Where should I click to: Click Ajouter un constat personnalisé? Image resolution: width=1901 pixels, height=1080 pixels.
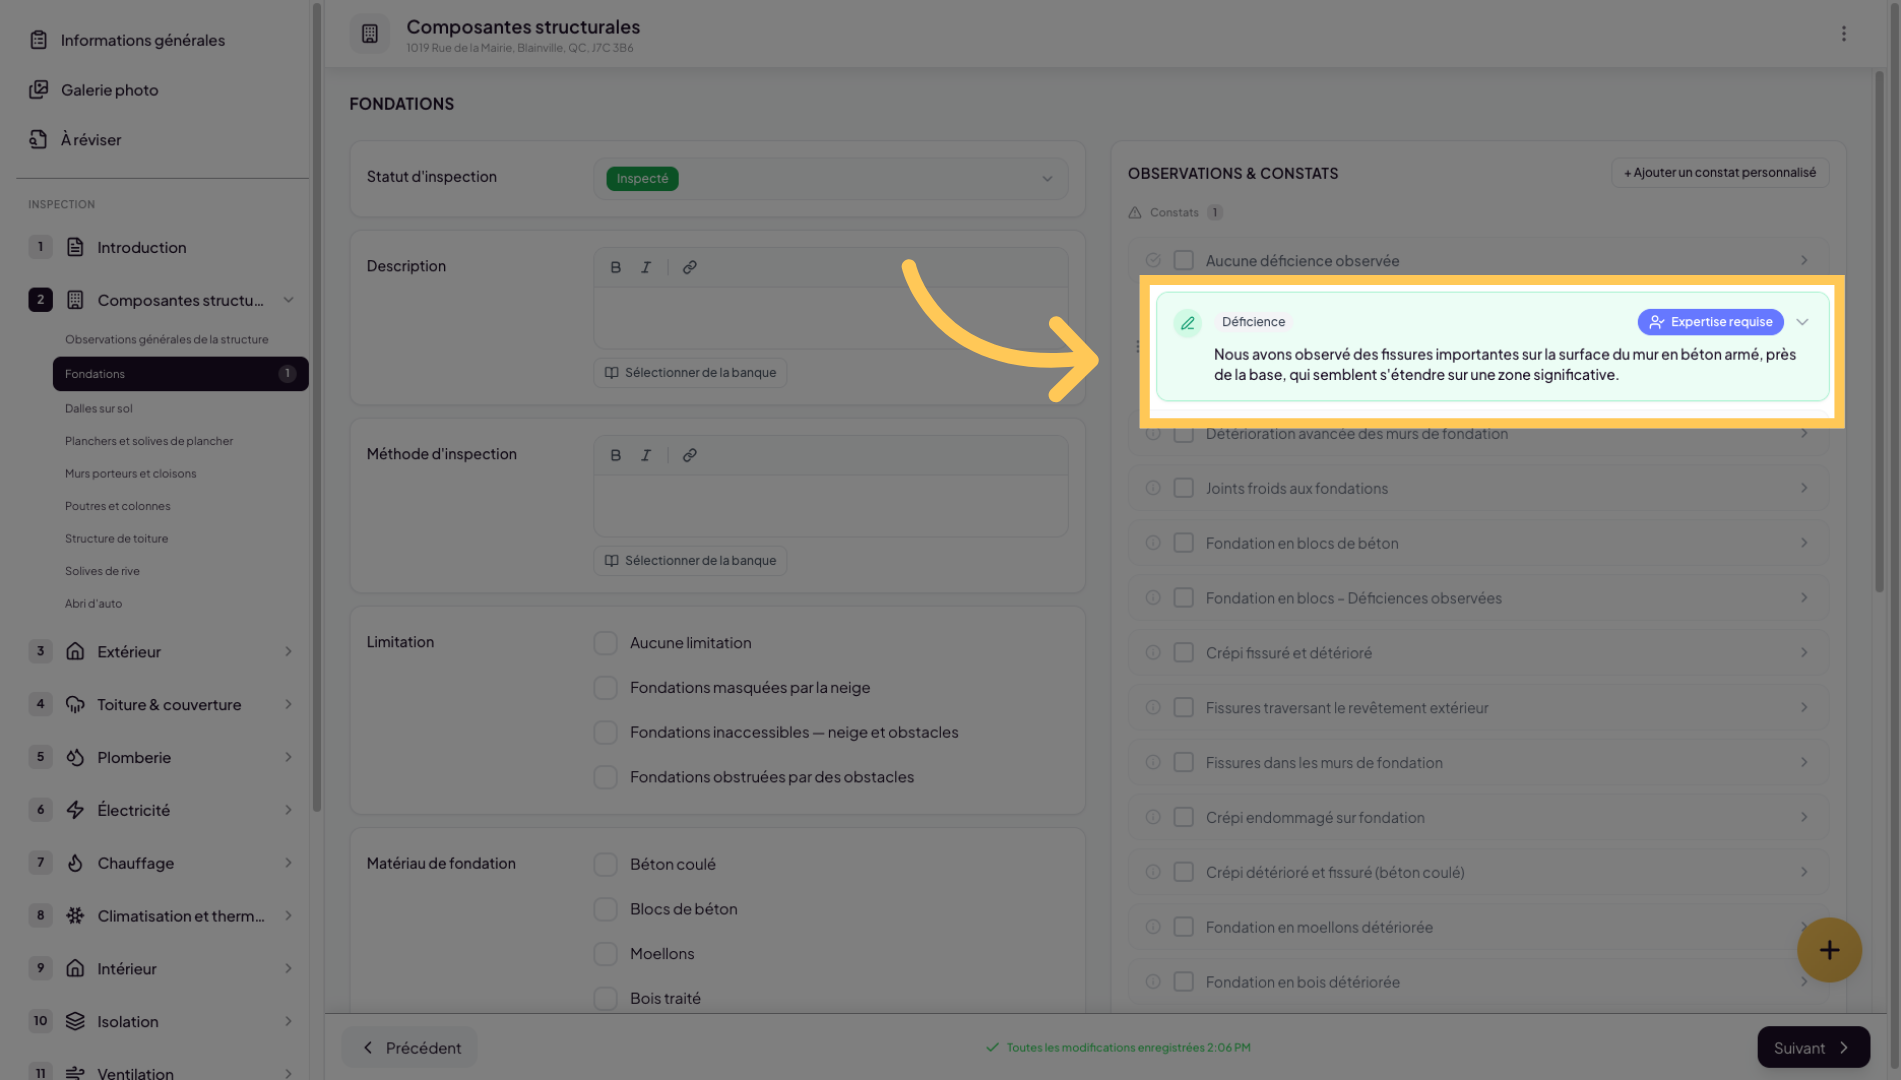point(1719,173)
